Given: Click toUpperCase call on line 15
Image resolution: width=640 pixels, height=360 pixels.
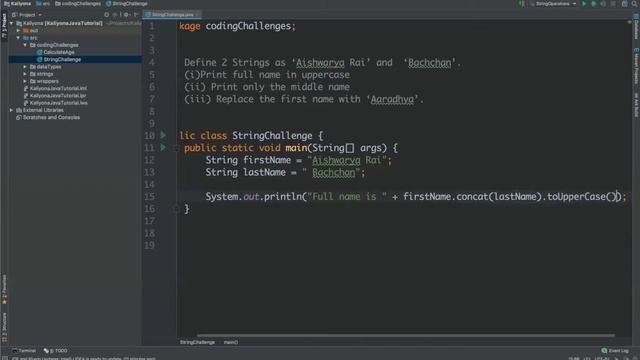Looking at the screenshot, I should click(576, 197).
